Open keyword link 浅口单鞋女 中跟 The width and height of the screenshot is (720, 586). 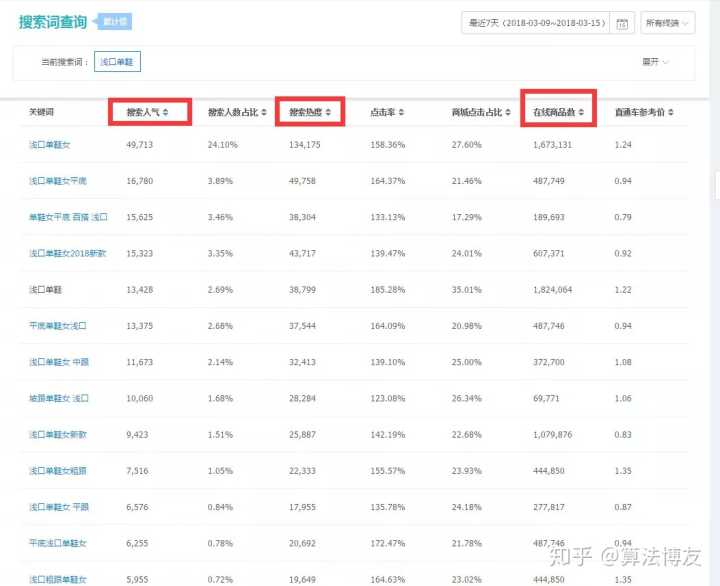pos(59,362)
